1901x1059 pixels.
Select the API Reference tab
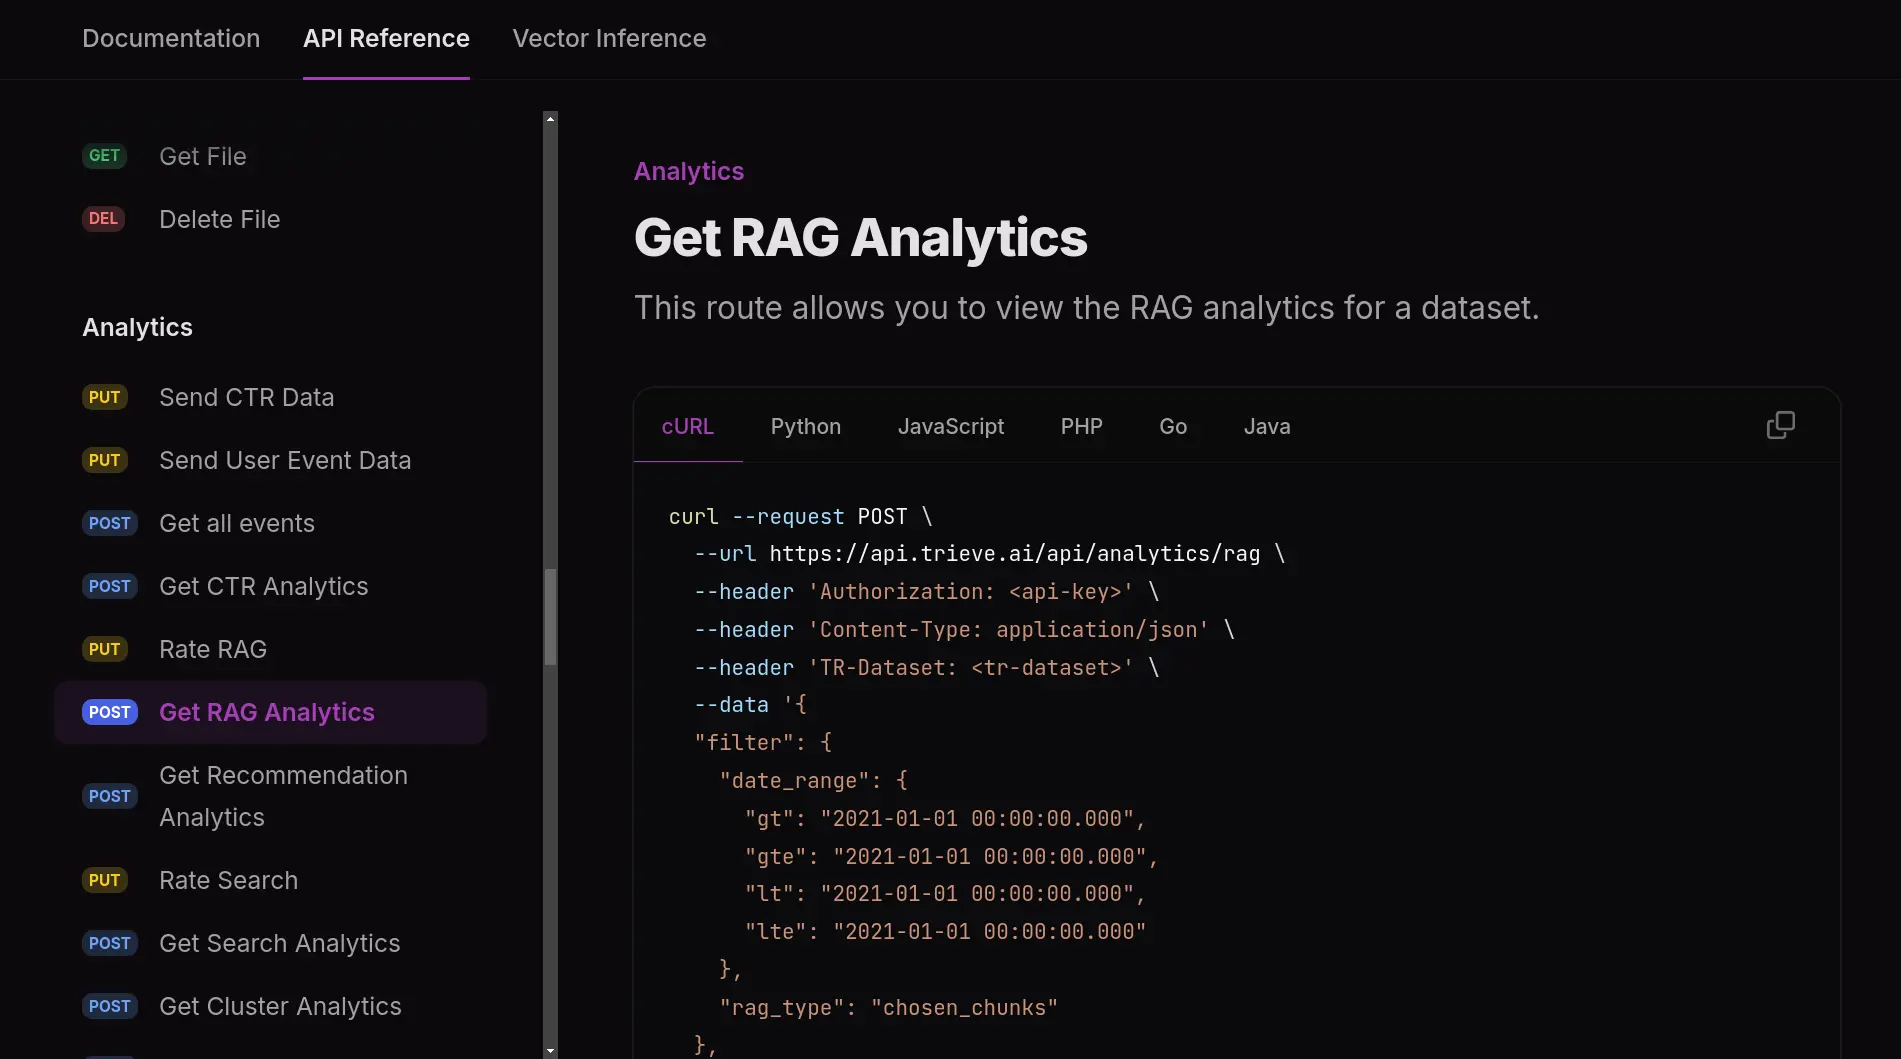(386, 38)
